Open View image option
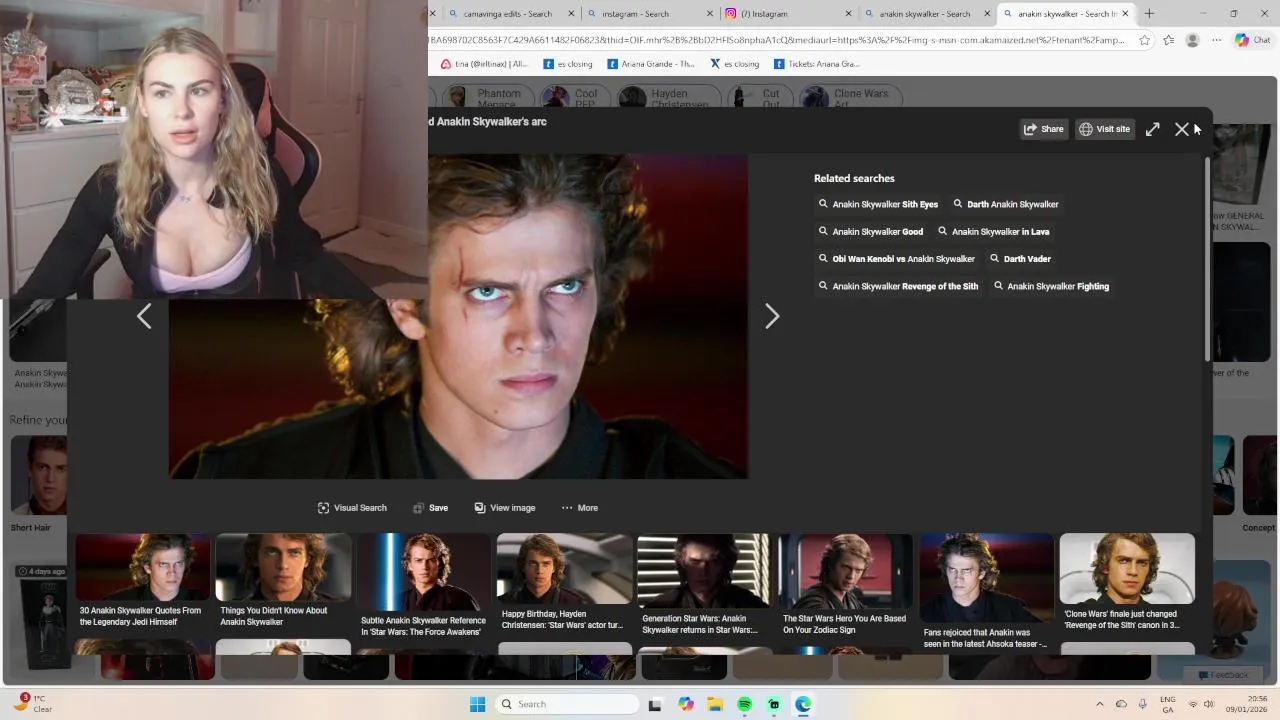 (x=505, y=508)
